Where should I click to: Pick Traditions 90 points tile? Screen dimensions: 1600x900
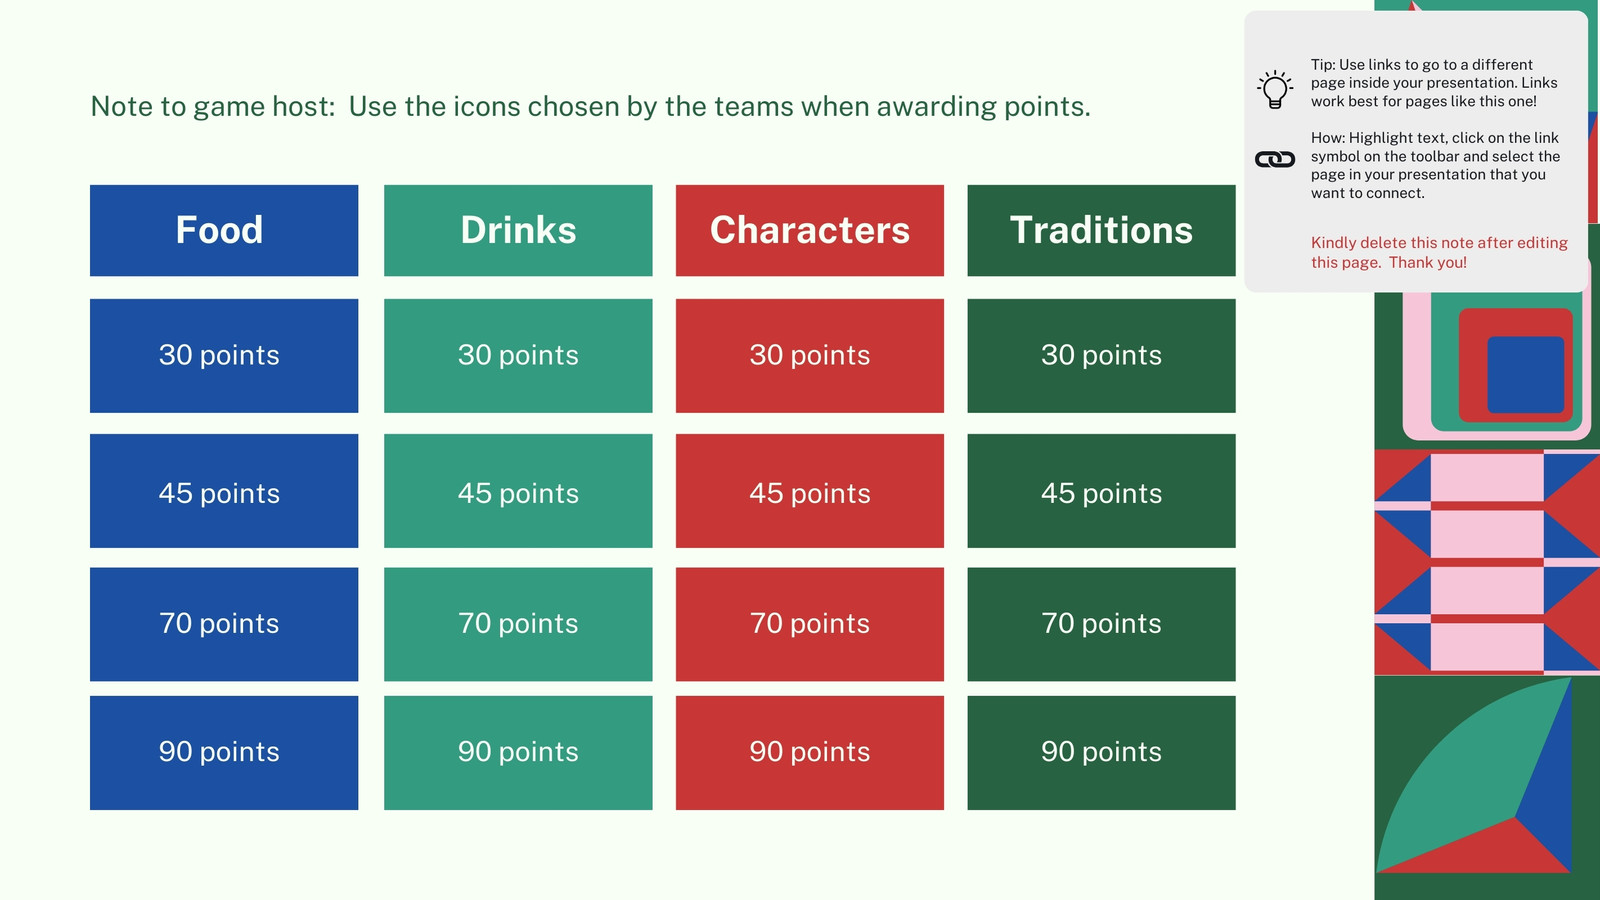tap(1101, 752)
